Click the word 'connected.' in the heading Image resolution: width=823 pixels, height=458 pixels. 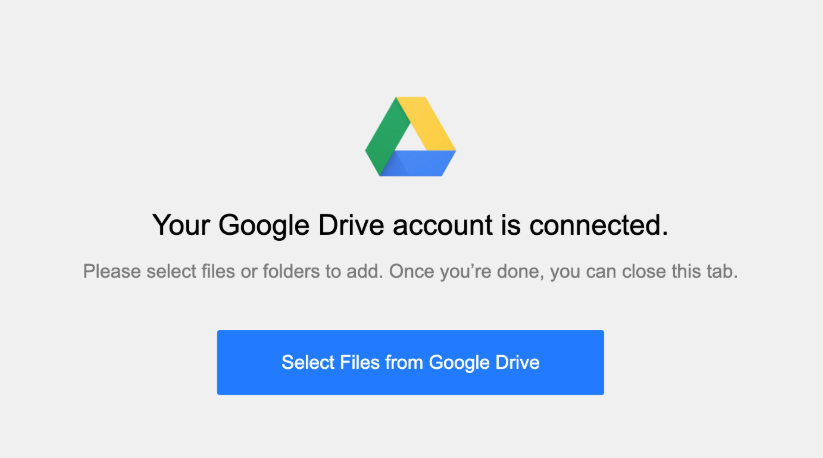click(599, 225)
